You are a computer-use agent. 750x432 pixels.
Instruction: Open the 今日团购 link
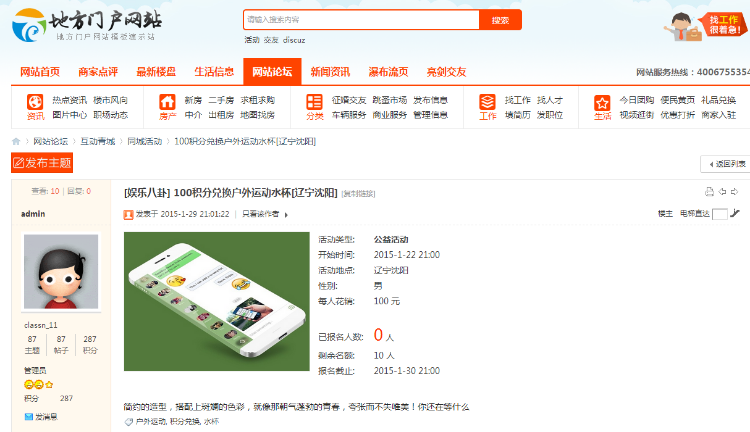pyautogui.click(x=637, y=100)
